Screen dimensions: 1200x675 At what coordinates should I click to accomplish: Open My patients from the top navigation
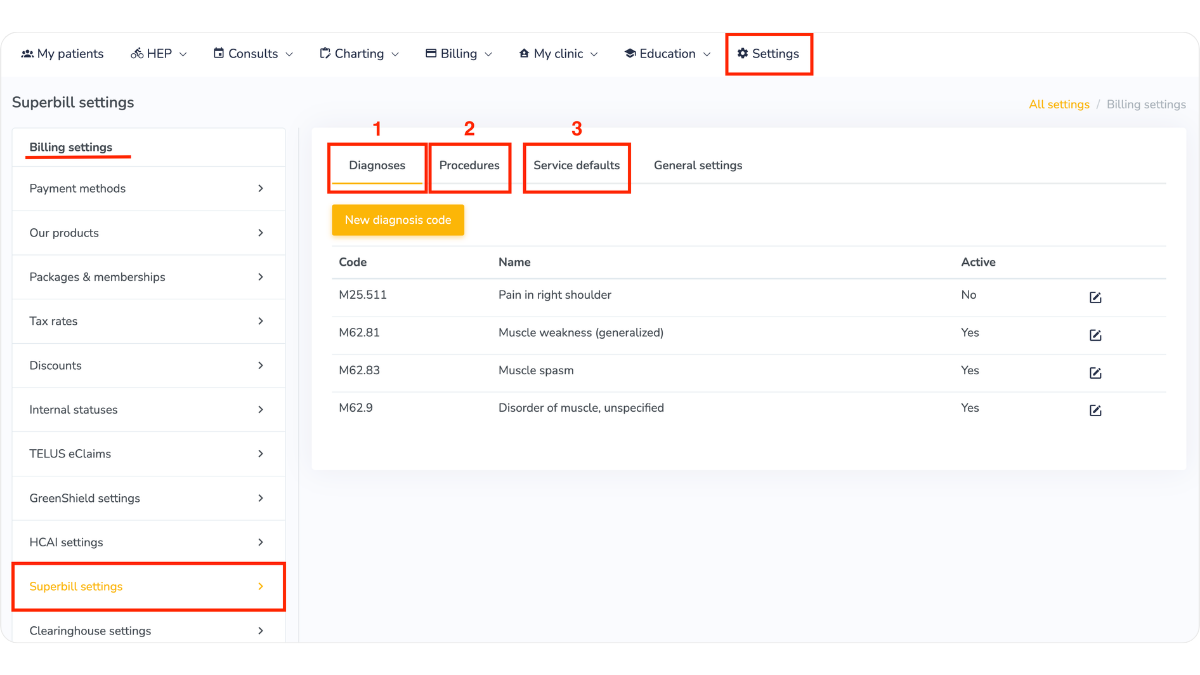click(62, 54)
